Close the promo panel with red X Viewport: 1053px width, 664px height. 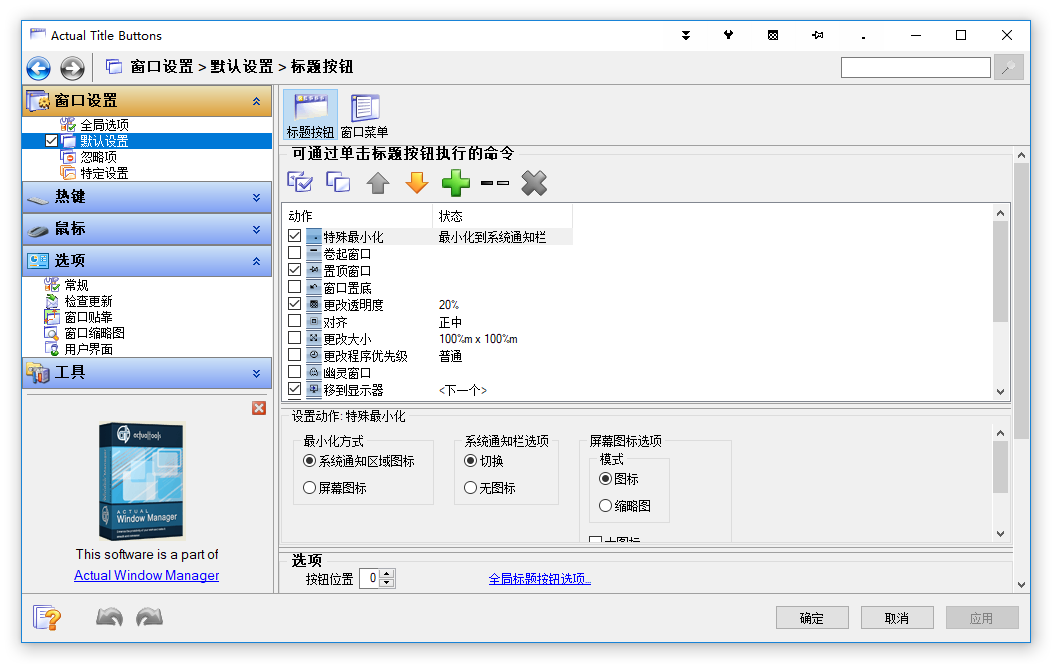tap(259, 408)
